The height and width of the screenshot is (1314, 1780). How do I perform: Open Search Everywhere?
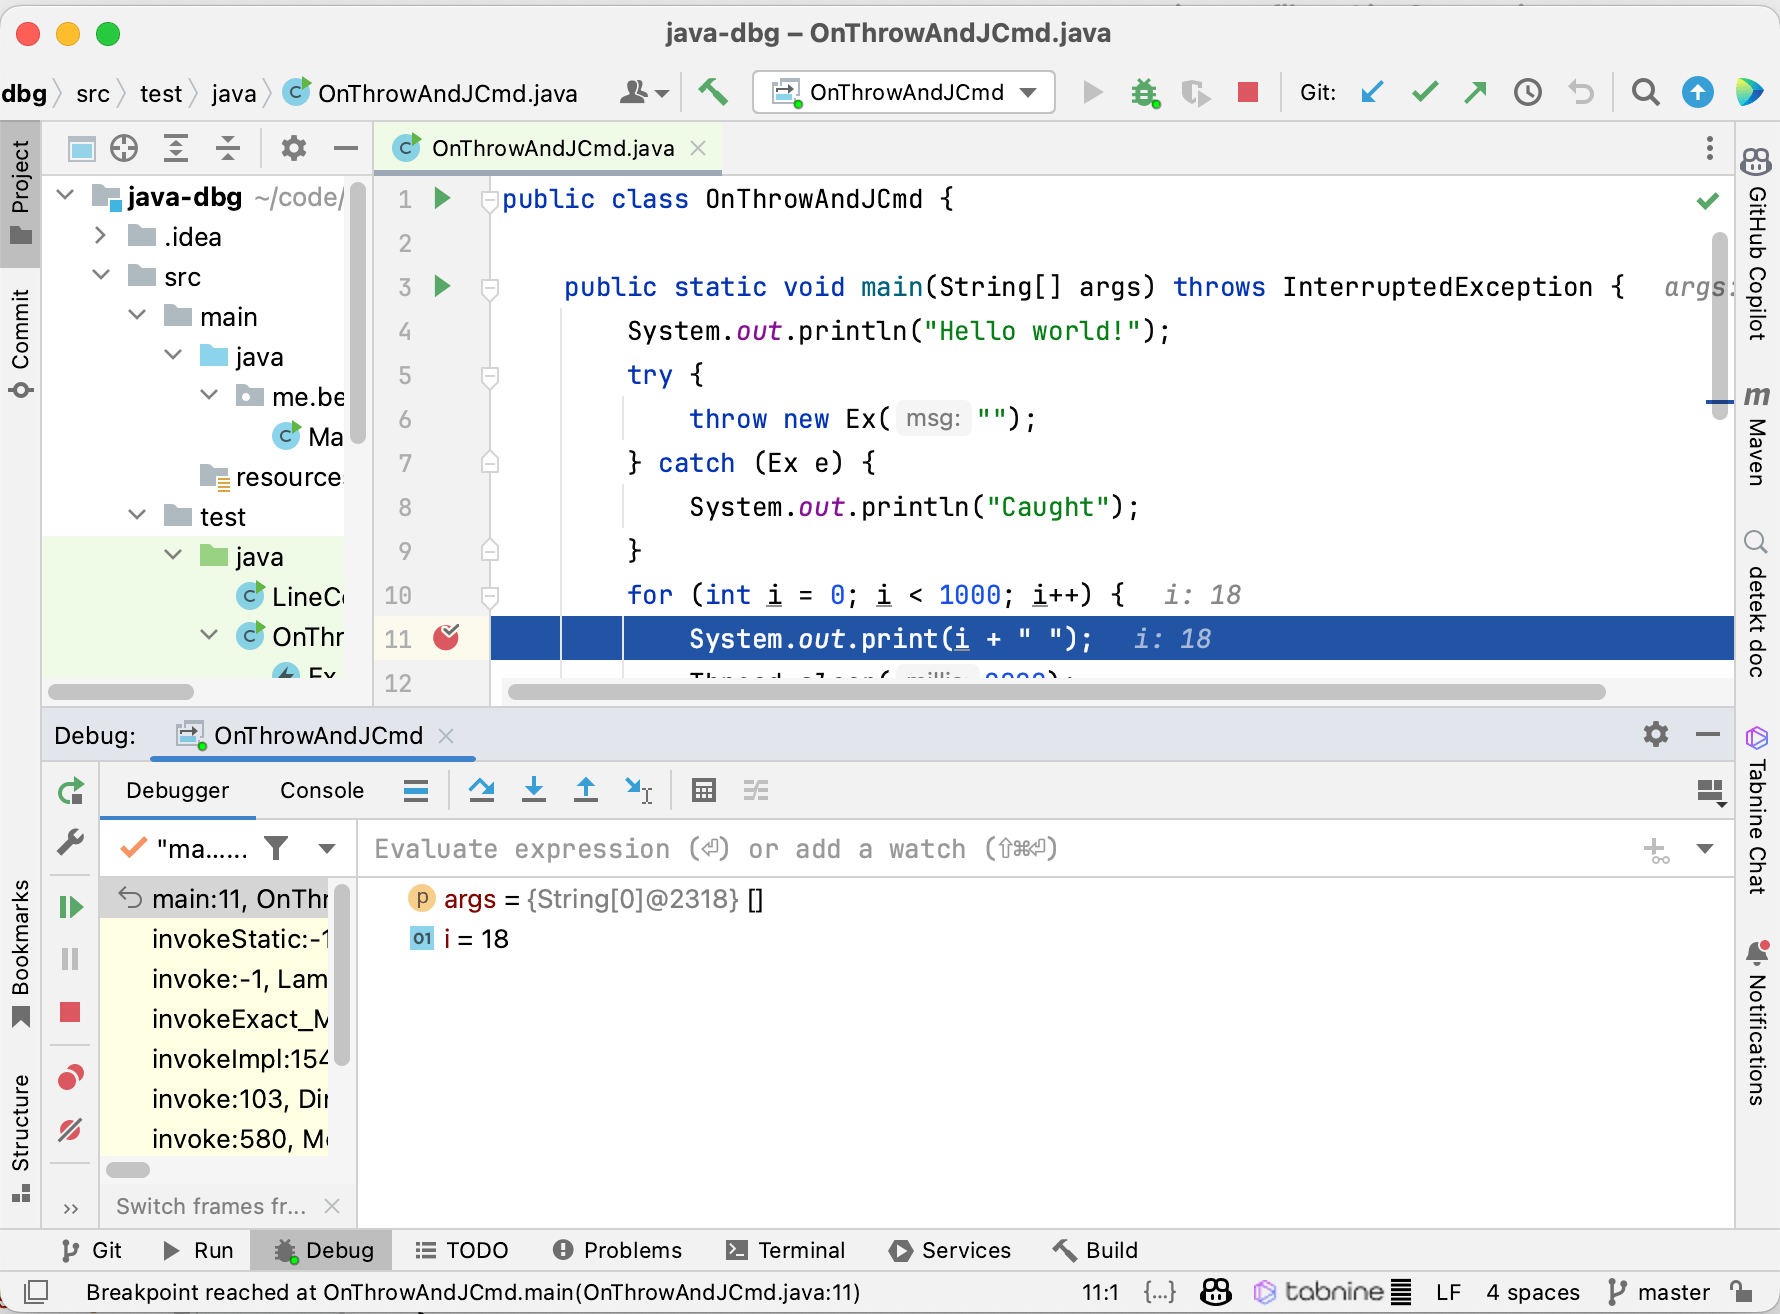pos(1645,92)
